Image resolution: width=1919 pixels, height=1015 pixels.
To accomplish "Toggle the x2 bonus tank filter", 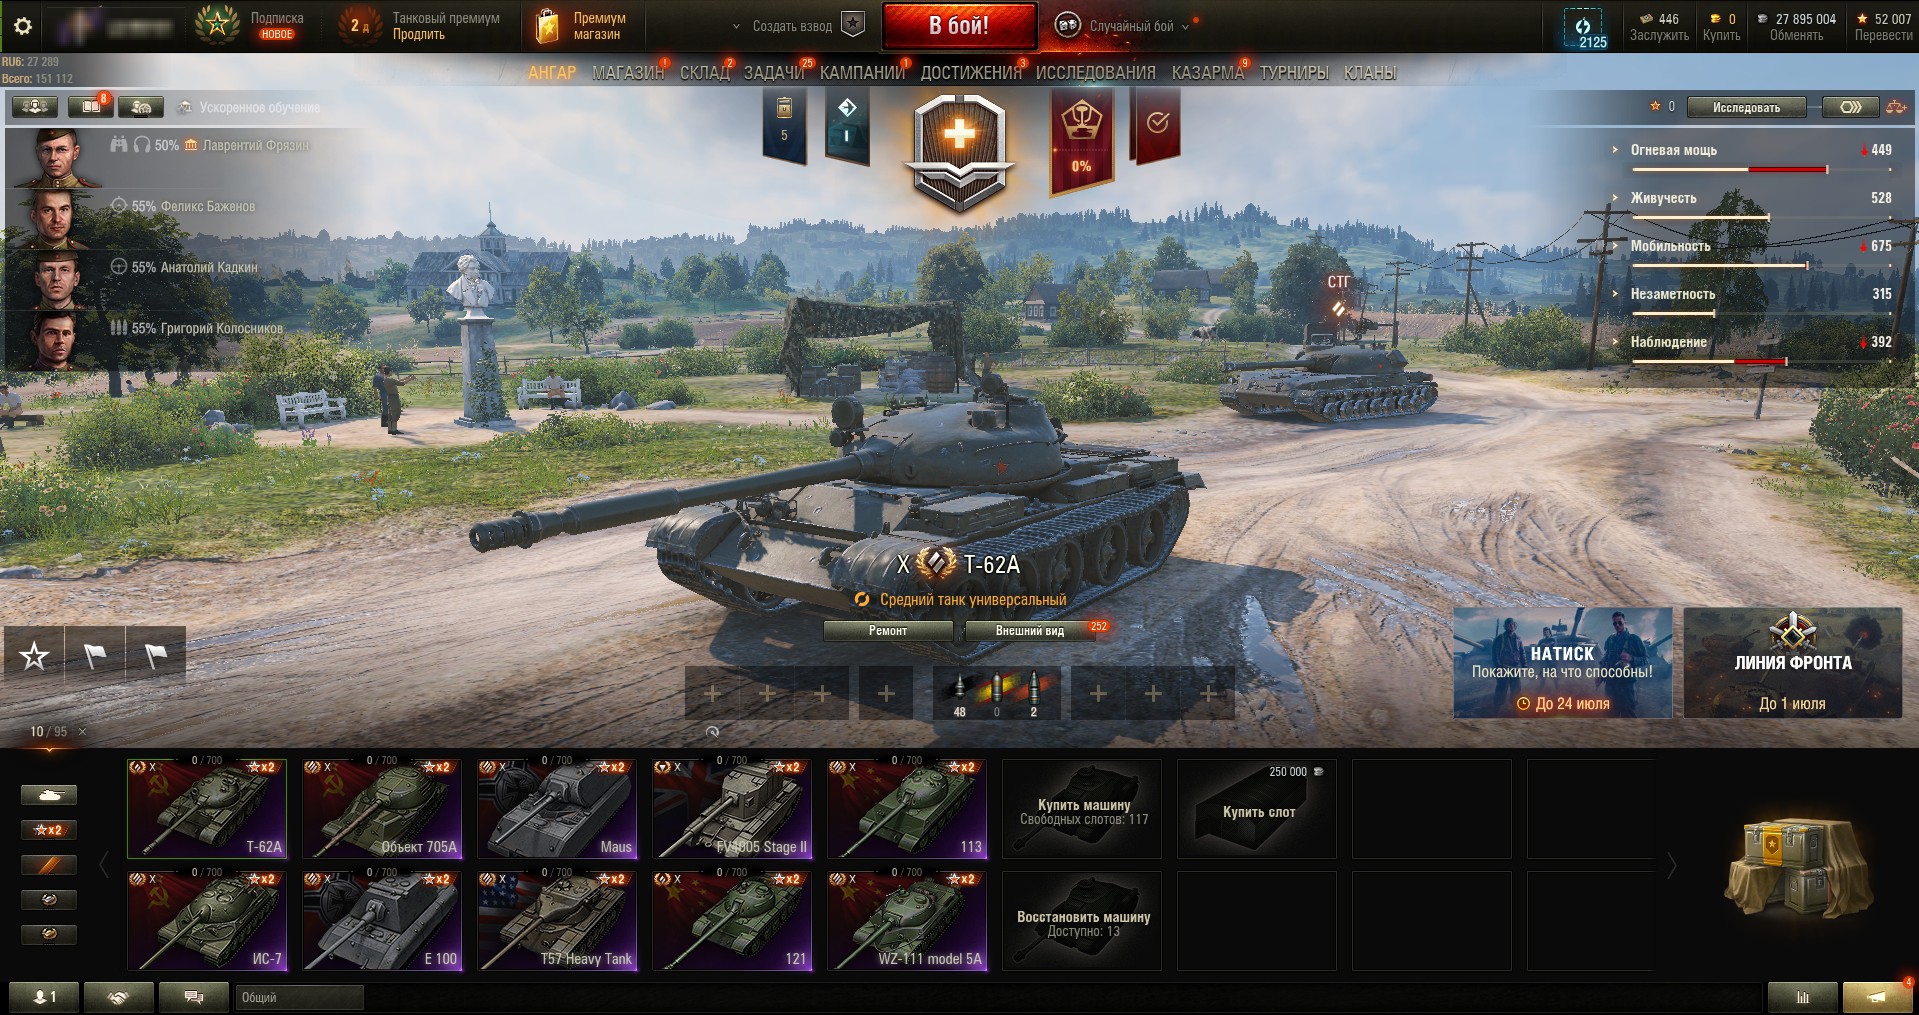I will point(49,830).
